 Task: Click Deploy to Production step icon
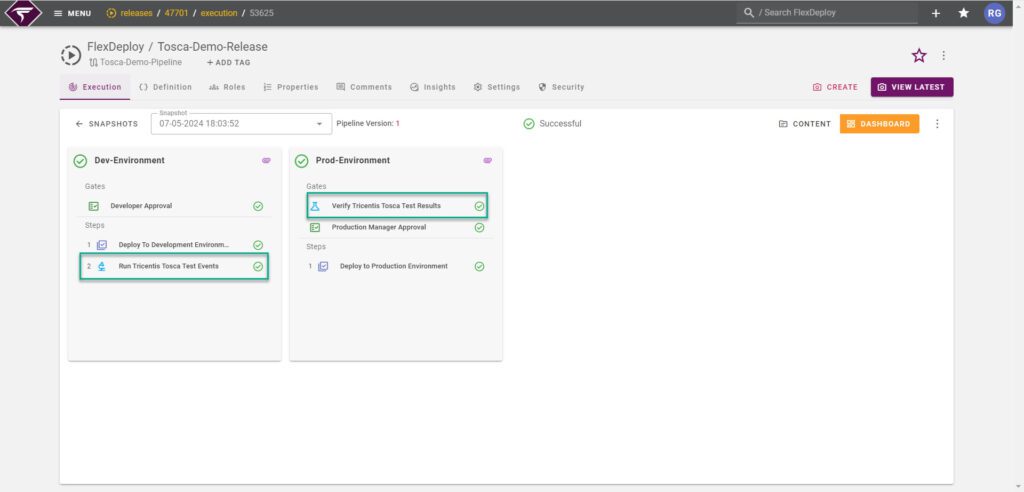click(x=323, y=267)
